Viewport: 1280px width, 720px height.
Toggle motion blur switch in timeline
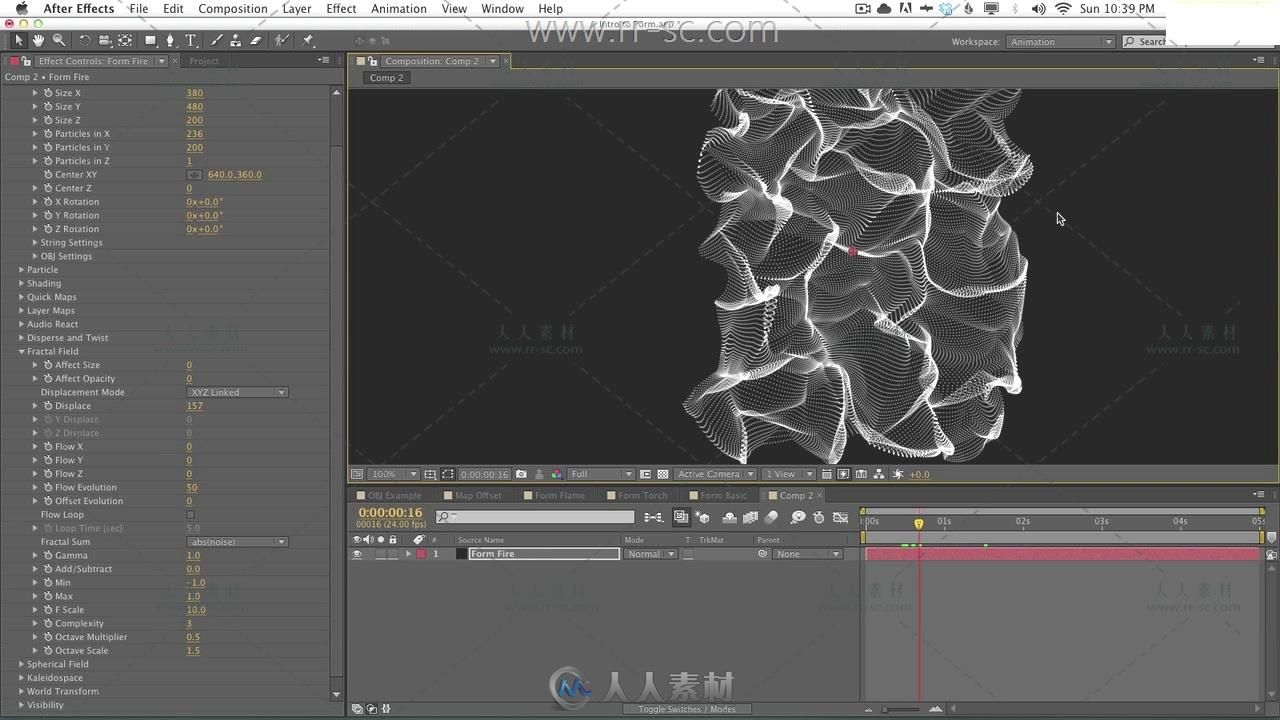pyautogui.click(x=771, y=517)
